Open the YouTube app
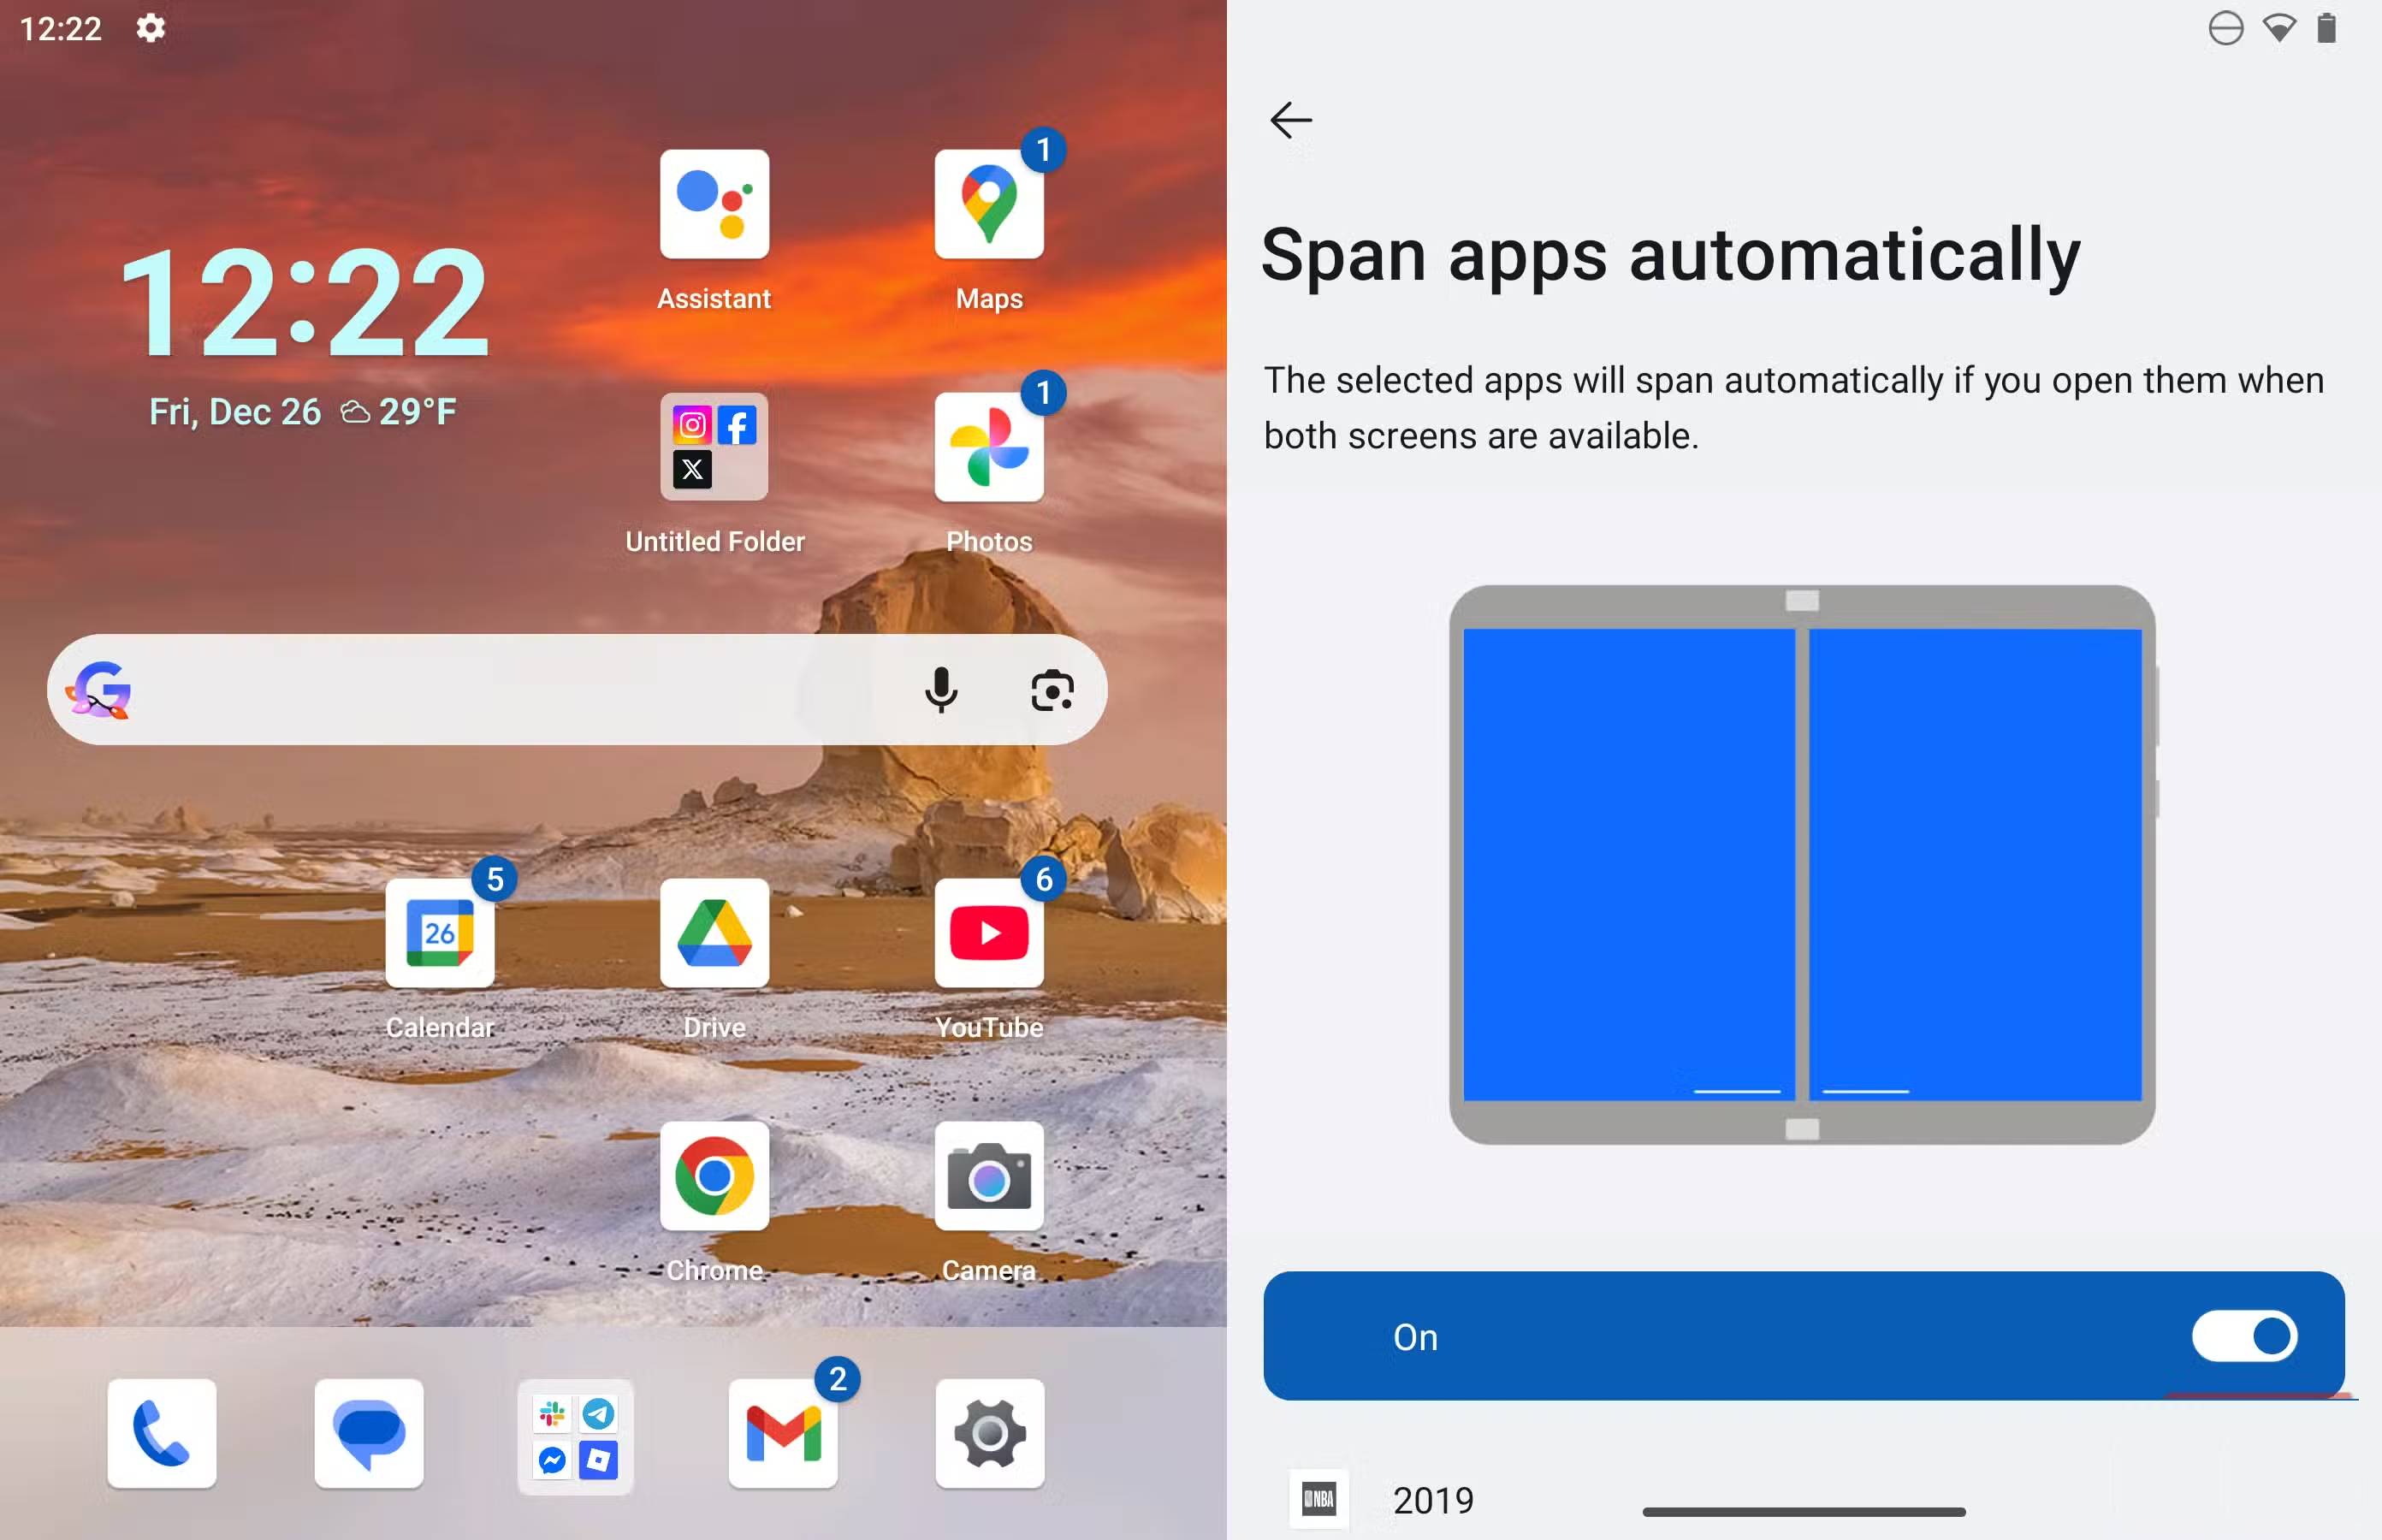Screen dimensions: 2382x1540 (x=988, y=933)
